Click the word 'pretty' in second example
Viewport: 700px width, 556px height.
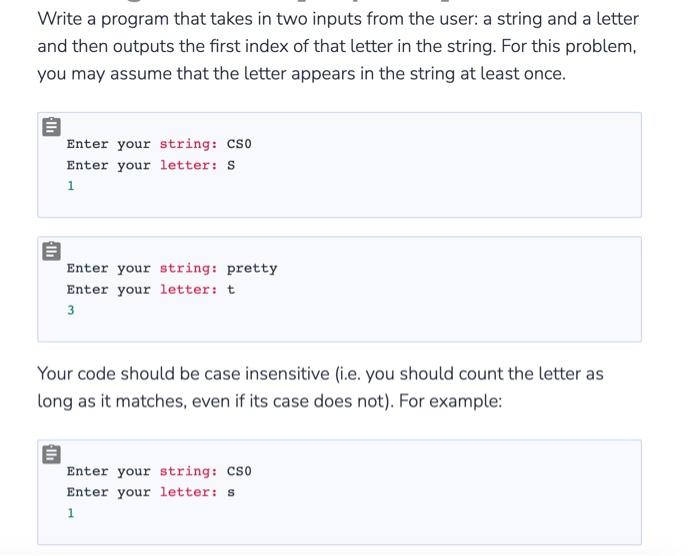point(252,268)
